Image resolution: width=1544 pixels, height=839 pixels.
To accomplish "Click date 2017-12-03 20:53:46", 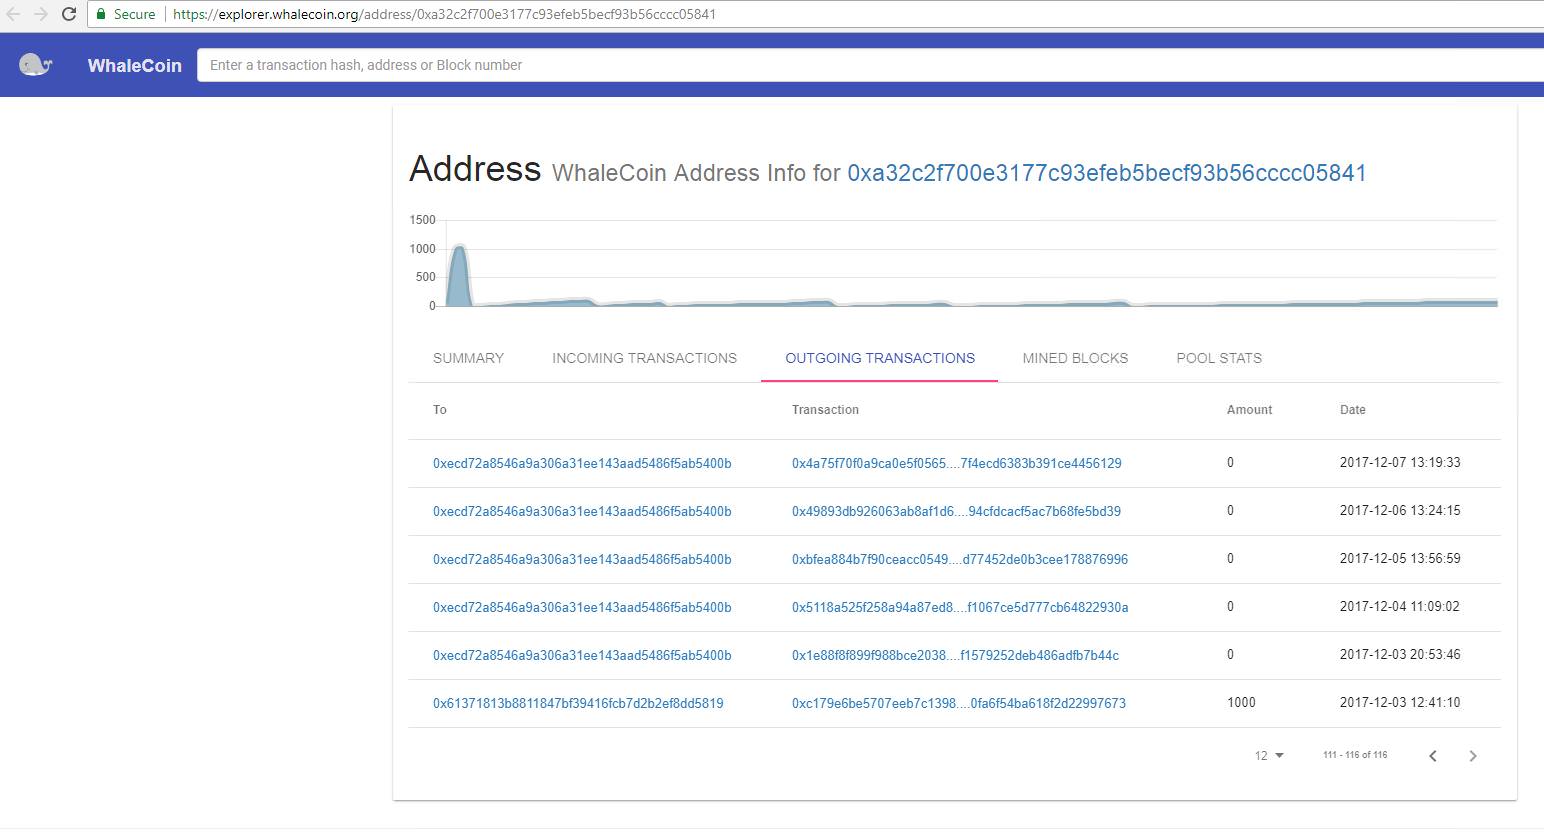I will click(x=1400, y=655).
